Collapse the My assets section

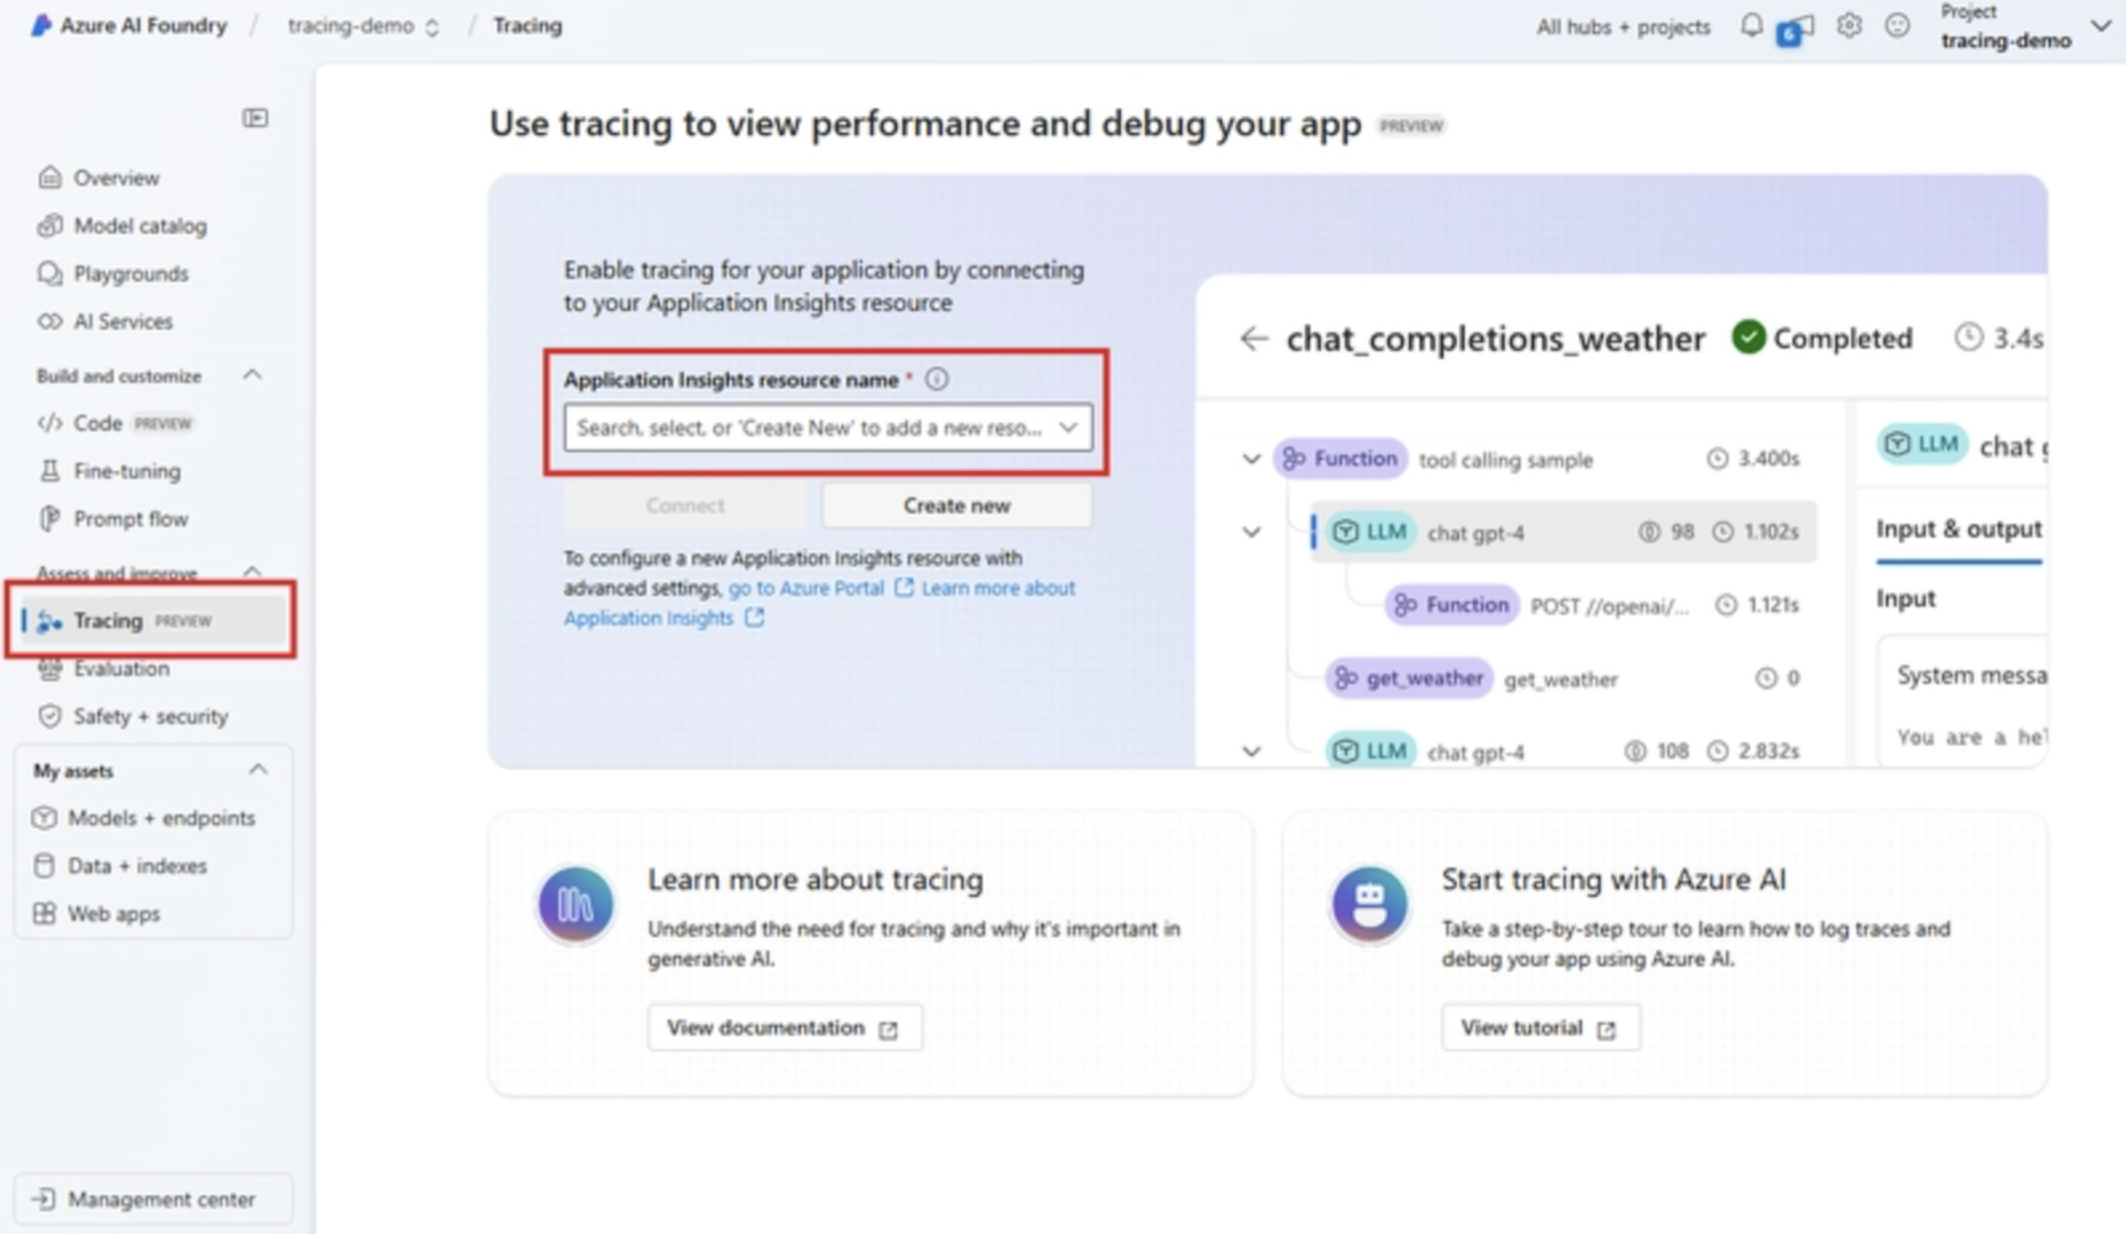258,769
